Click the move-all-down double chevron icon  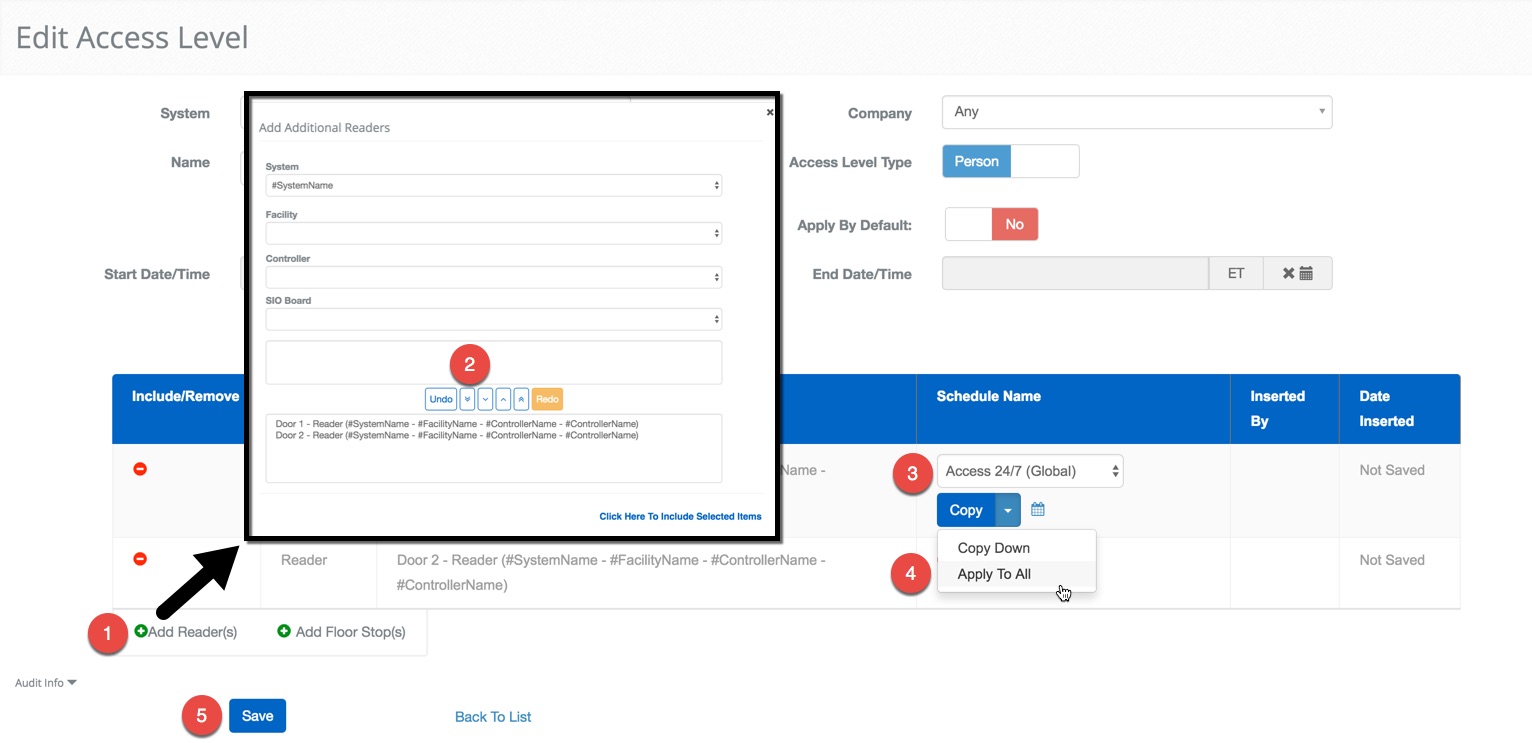coord(467,399)
